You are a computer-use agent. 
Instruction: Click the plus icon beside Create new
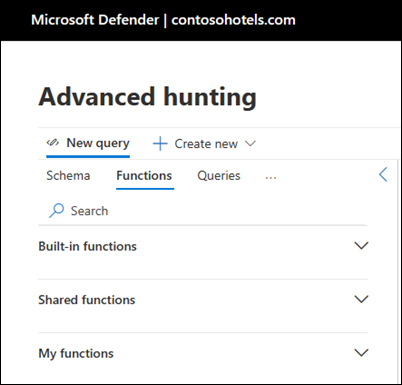coord(160,144)
